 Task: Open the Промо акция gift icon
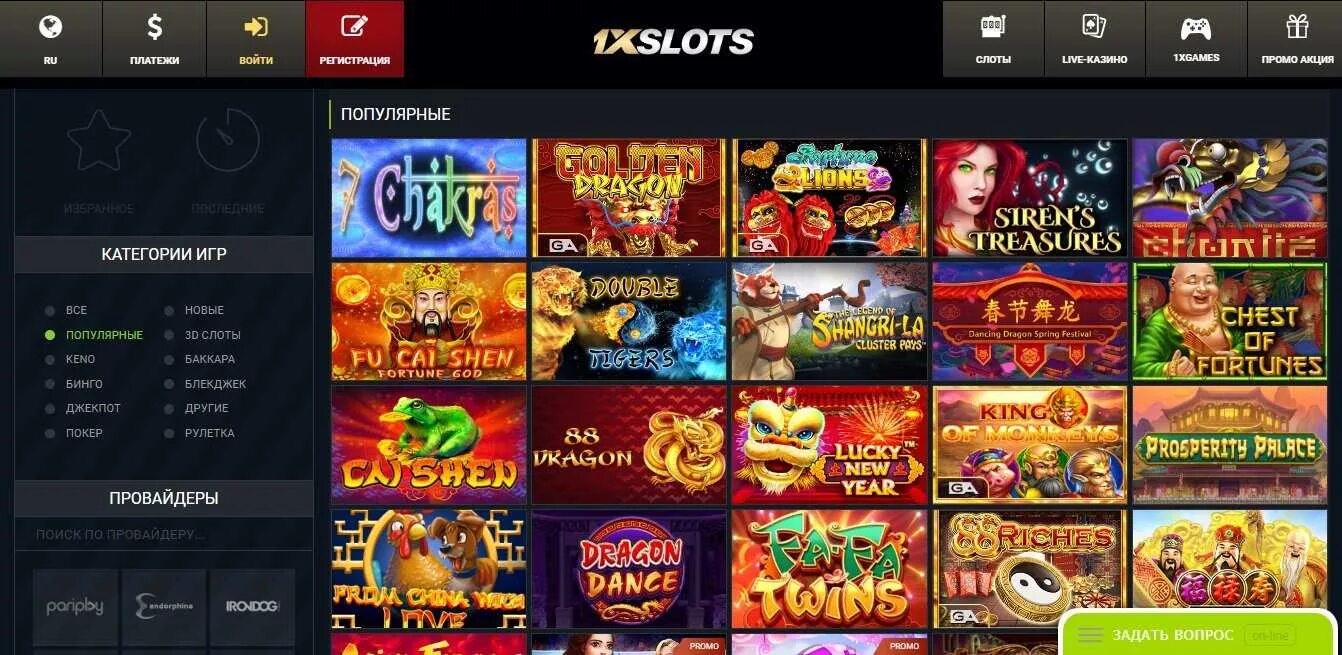(x=1297, y=27)
